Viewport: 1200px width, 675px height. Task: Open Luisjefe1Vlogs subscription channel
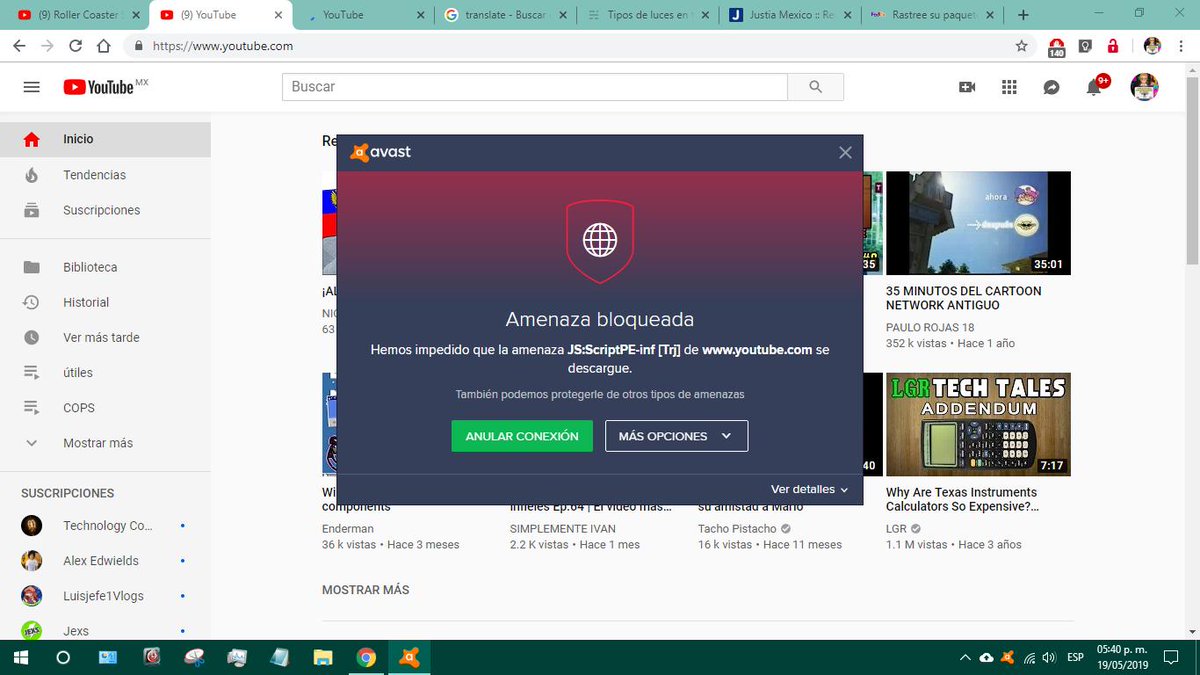(x=105, y=596)
